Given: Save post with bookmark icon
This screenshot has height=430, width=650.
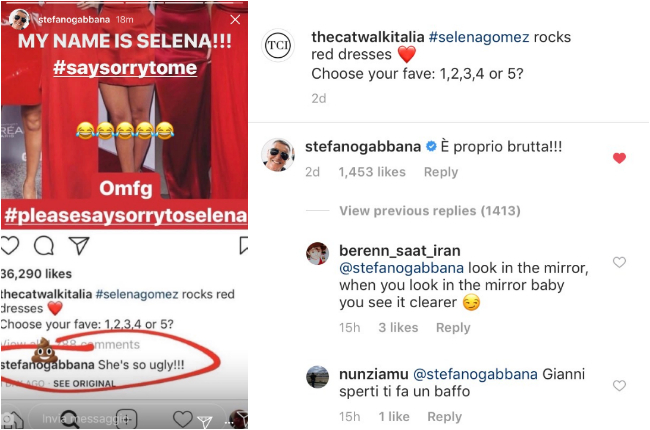Looking at the screenshot, I should click(244, 246).
